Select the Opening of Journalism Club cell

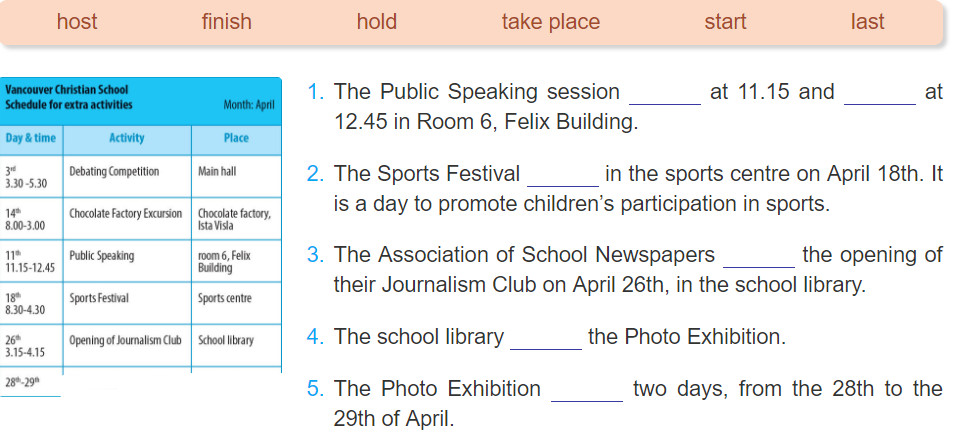(127, 345)
